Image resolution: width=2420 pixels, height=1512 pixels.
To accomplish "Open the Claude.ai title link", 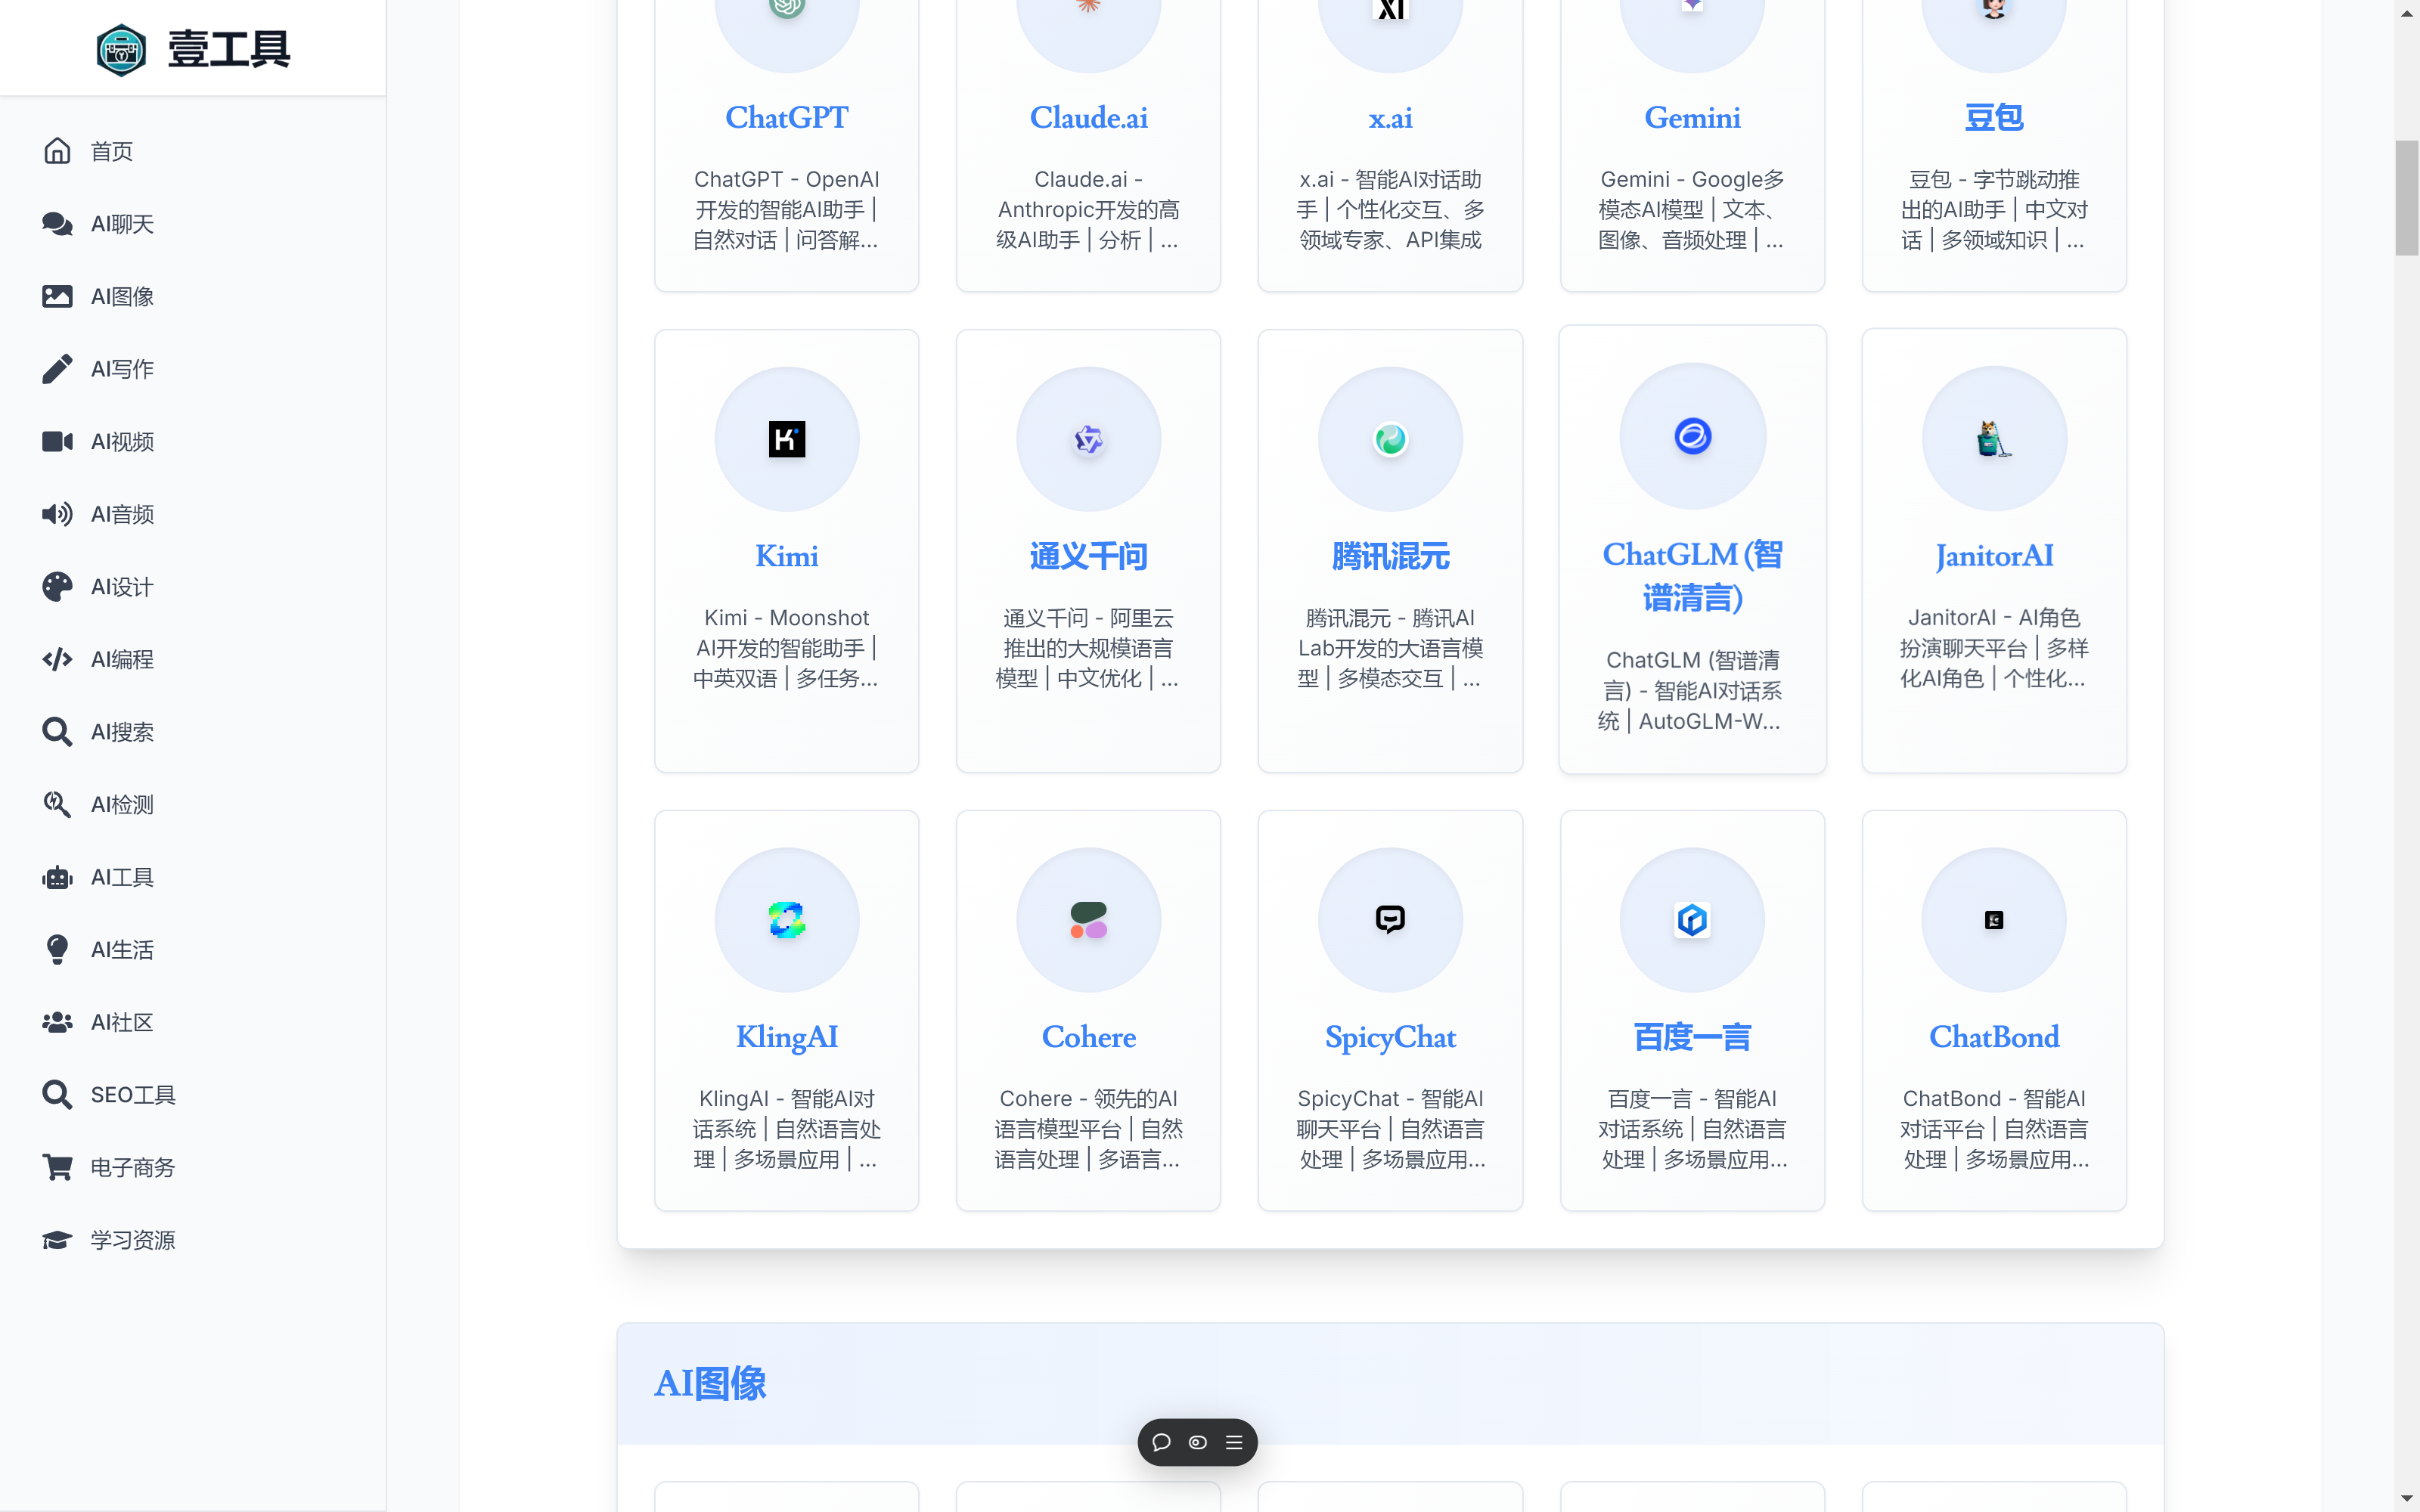I will point(1088,118).
